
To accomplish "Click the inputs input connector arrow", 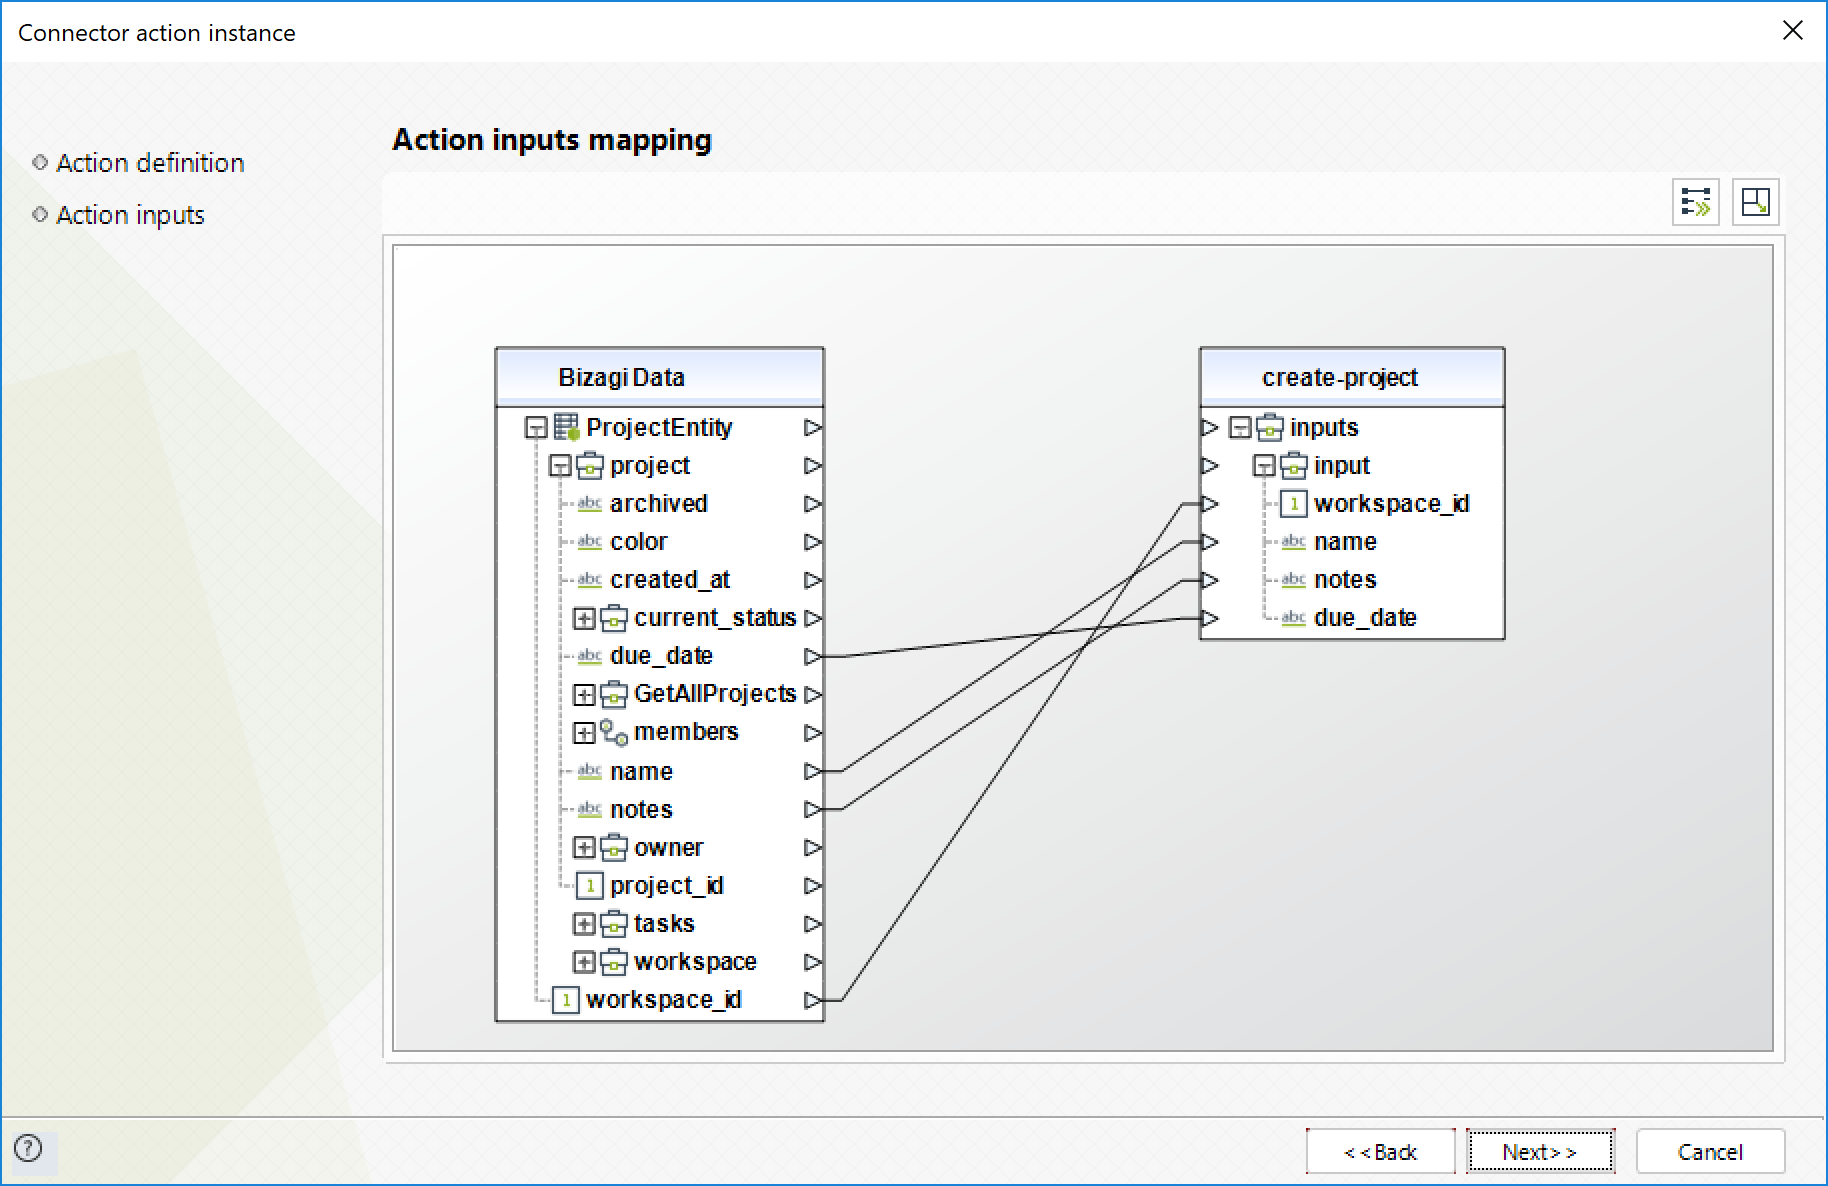I will tap(1210, 428).
